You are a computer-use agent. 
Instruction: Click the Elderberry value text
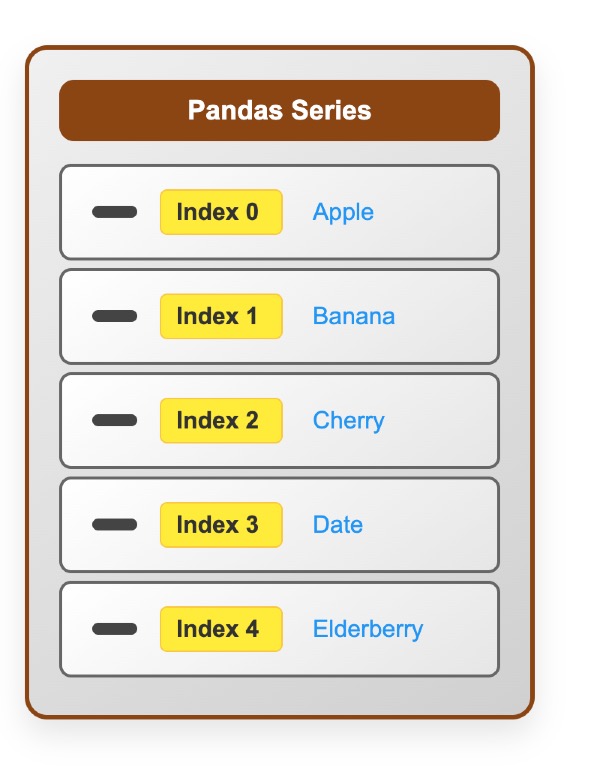[367, 629]
